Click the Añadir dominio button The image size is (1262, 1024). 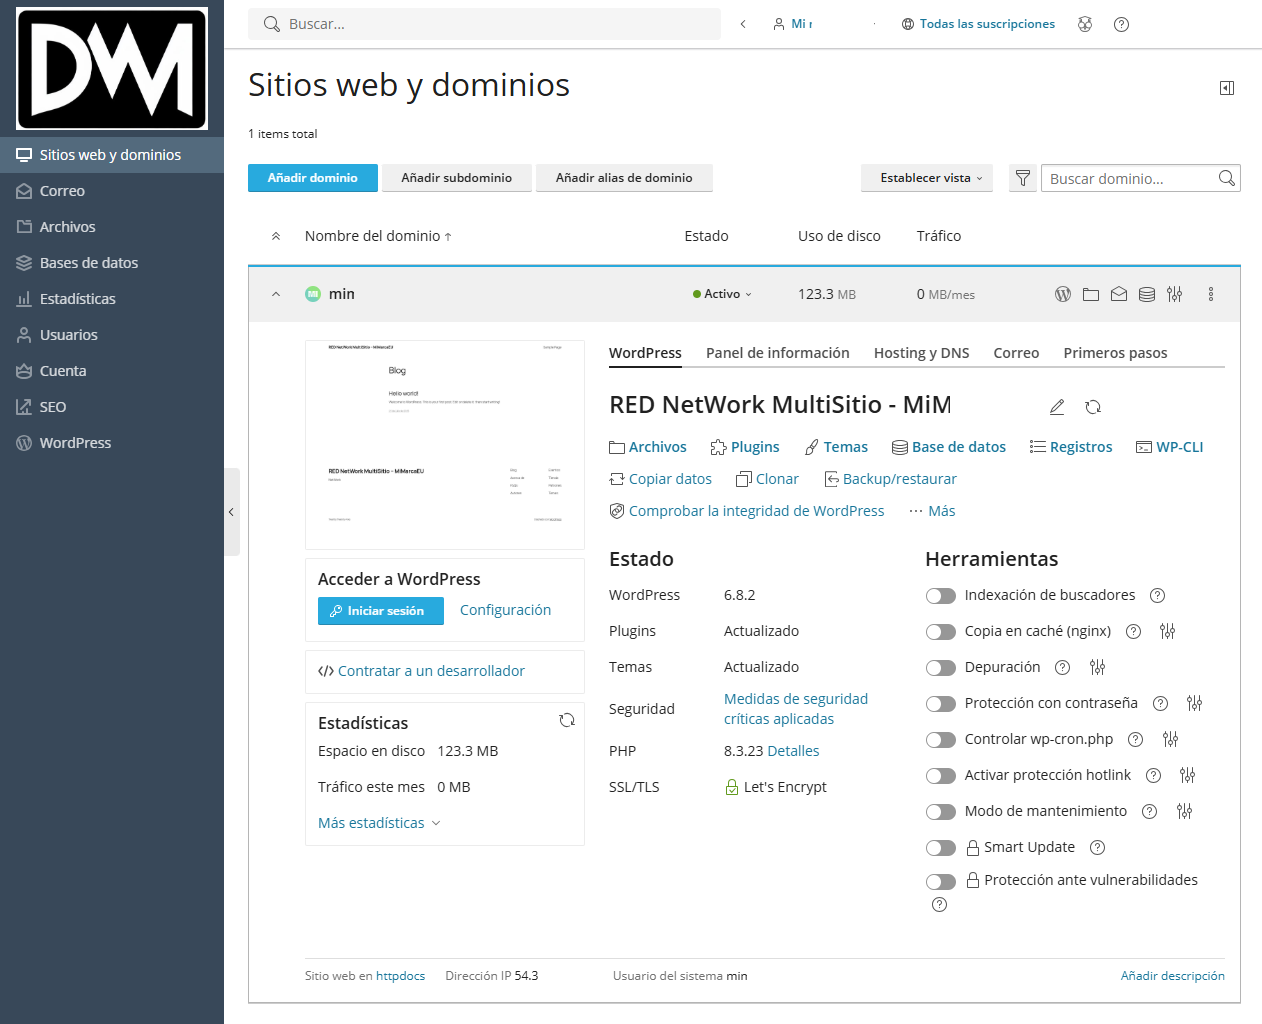313,178
